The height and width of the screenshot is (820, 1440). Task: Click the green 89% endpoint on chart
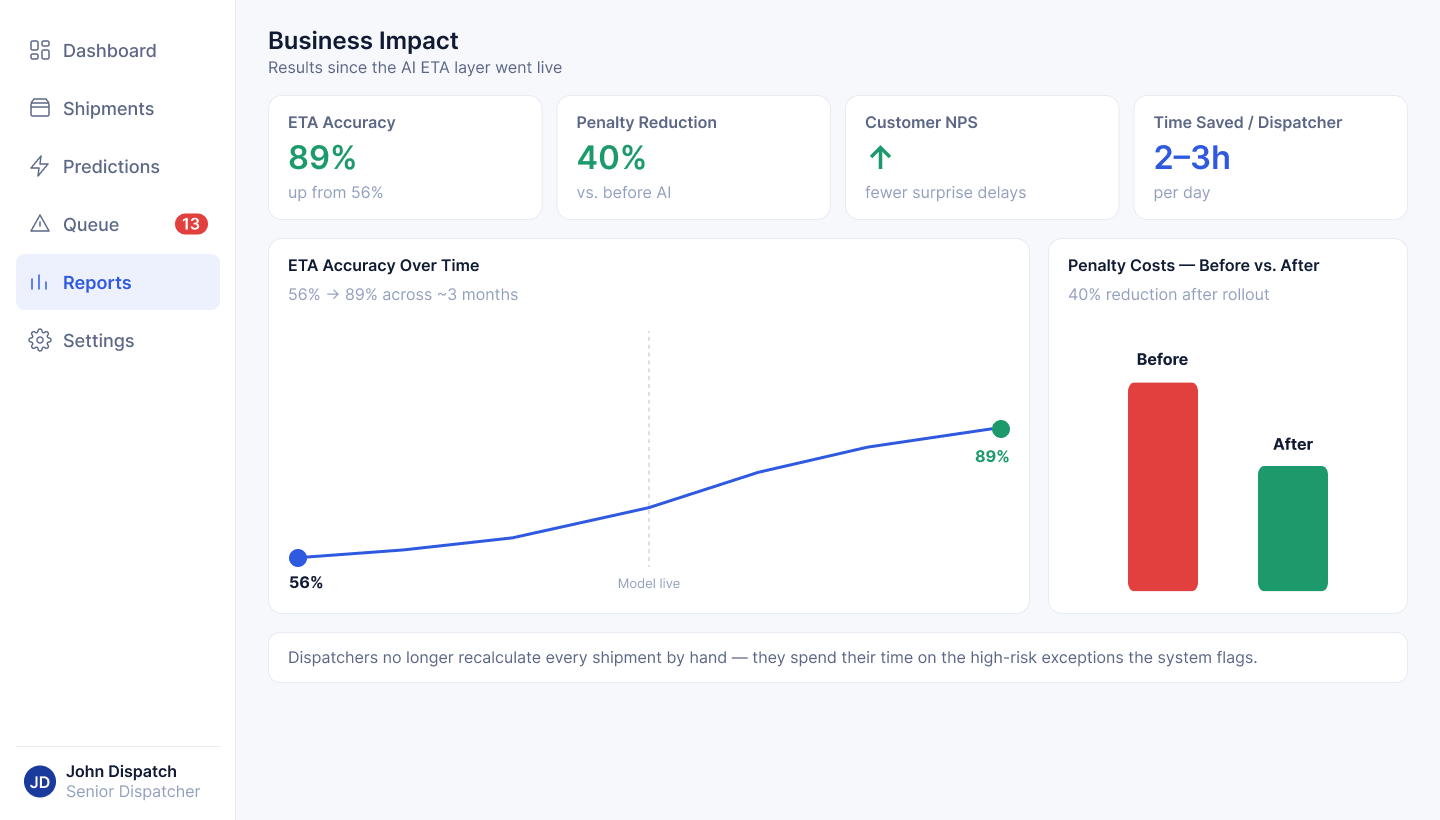[x=1001, y=429]
